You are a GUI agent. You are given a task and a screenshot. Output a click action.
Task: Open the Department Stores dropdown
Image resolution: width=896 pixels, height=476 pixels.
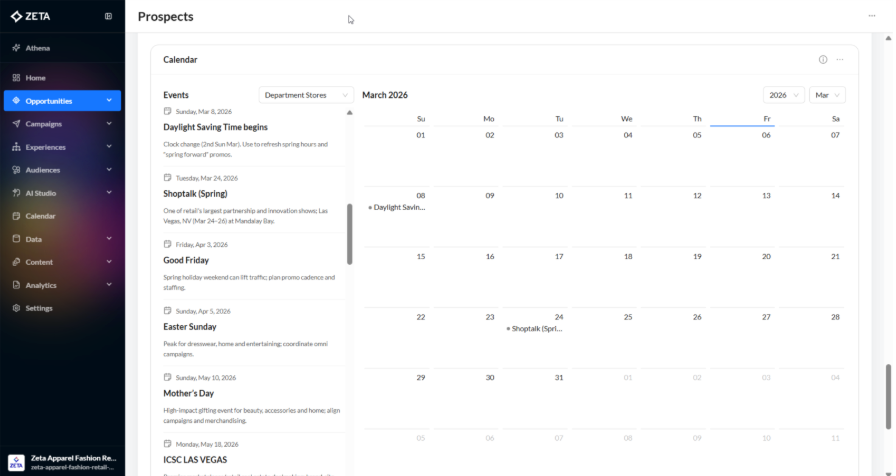(x=307, y=95)
